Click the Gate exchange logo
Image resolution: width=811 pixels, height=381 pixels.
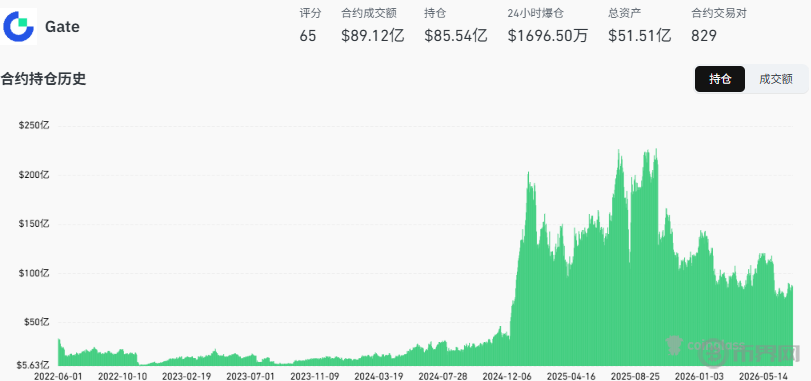18,26
